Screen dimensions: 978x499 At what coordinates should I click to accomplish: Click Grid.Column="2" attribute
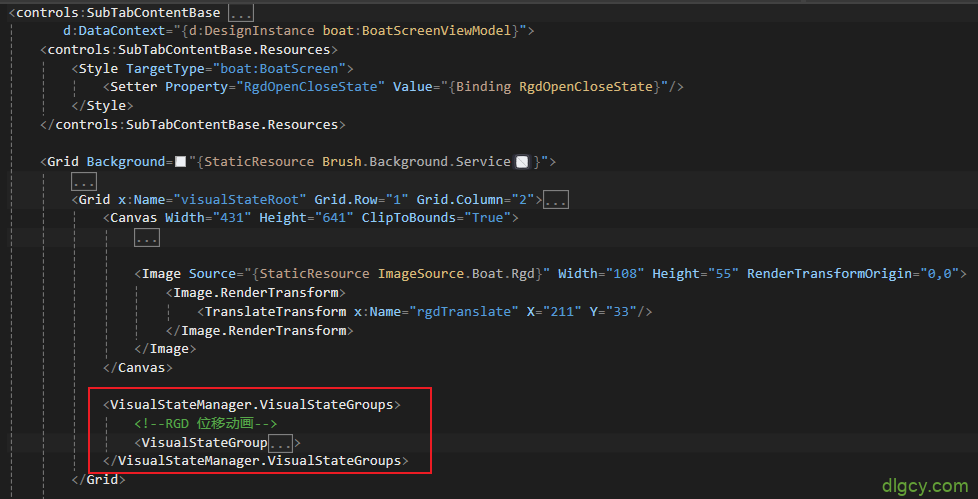pos(475,200)
